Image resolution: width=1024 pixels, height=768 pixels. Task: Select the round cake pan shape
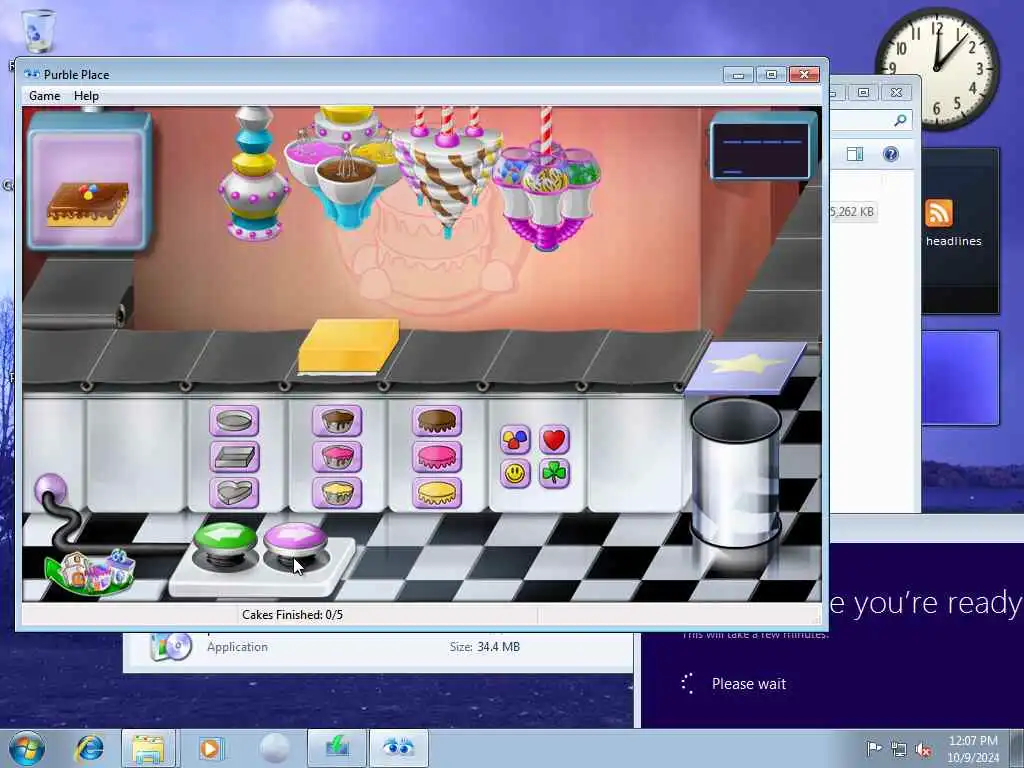(234, 421)
